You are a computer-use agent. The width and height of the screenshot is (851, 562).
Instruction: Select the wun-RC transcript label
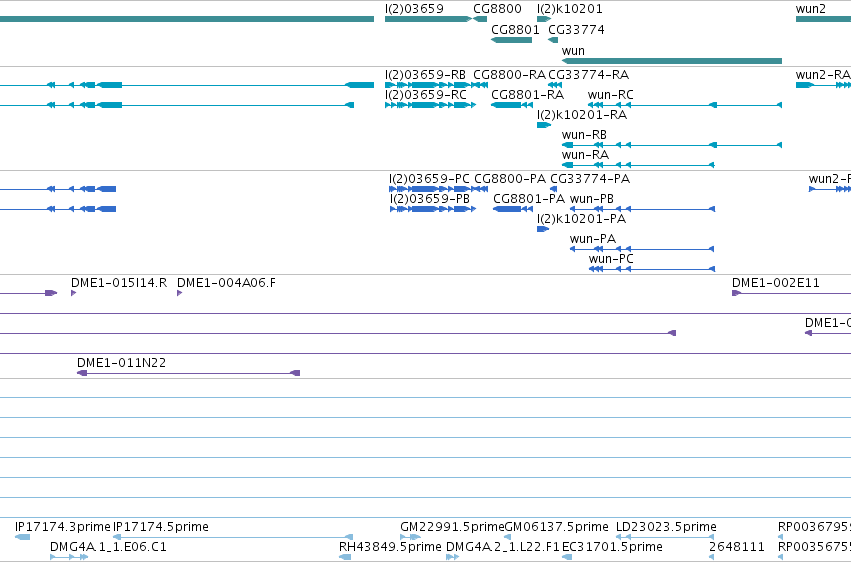[x=610, y=94]
